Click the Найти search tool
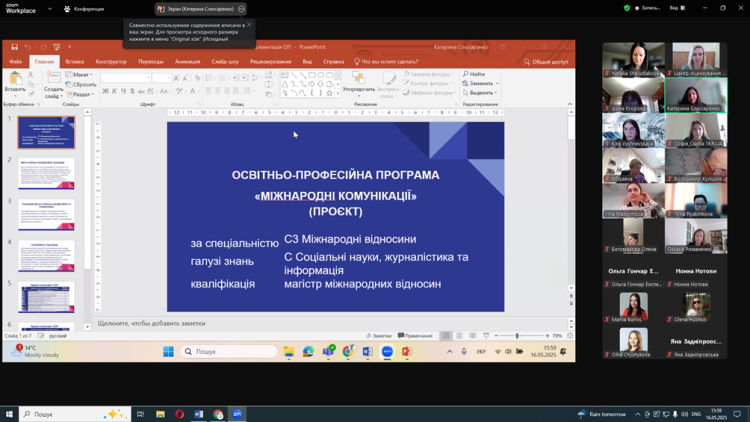 (x=476, y=74)
